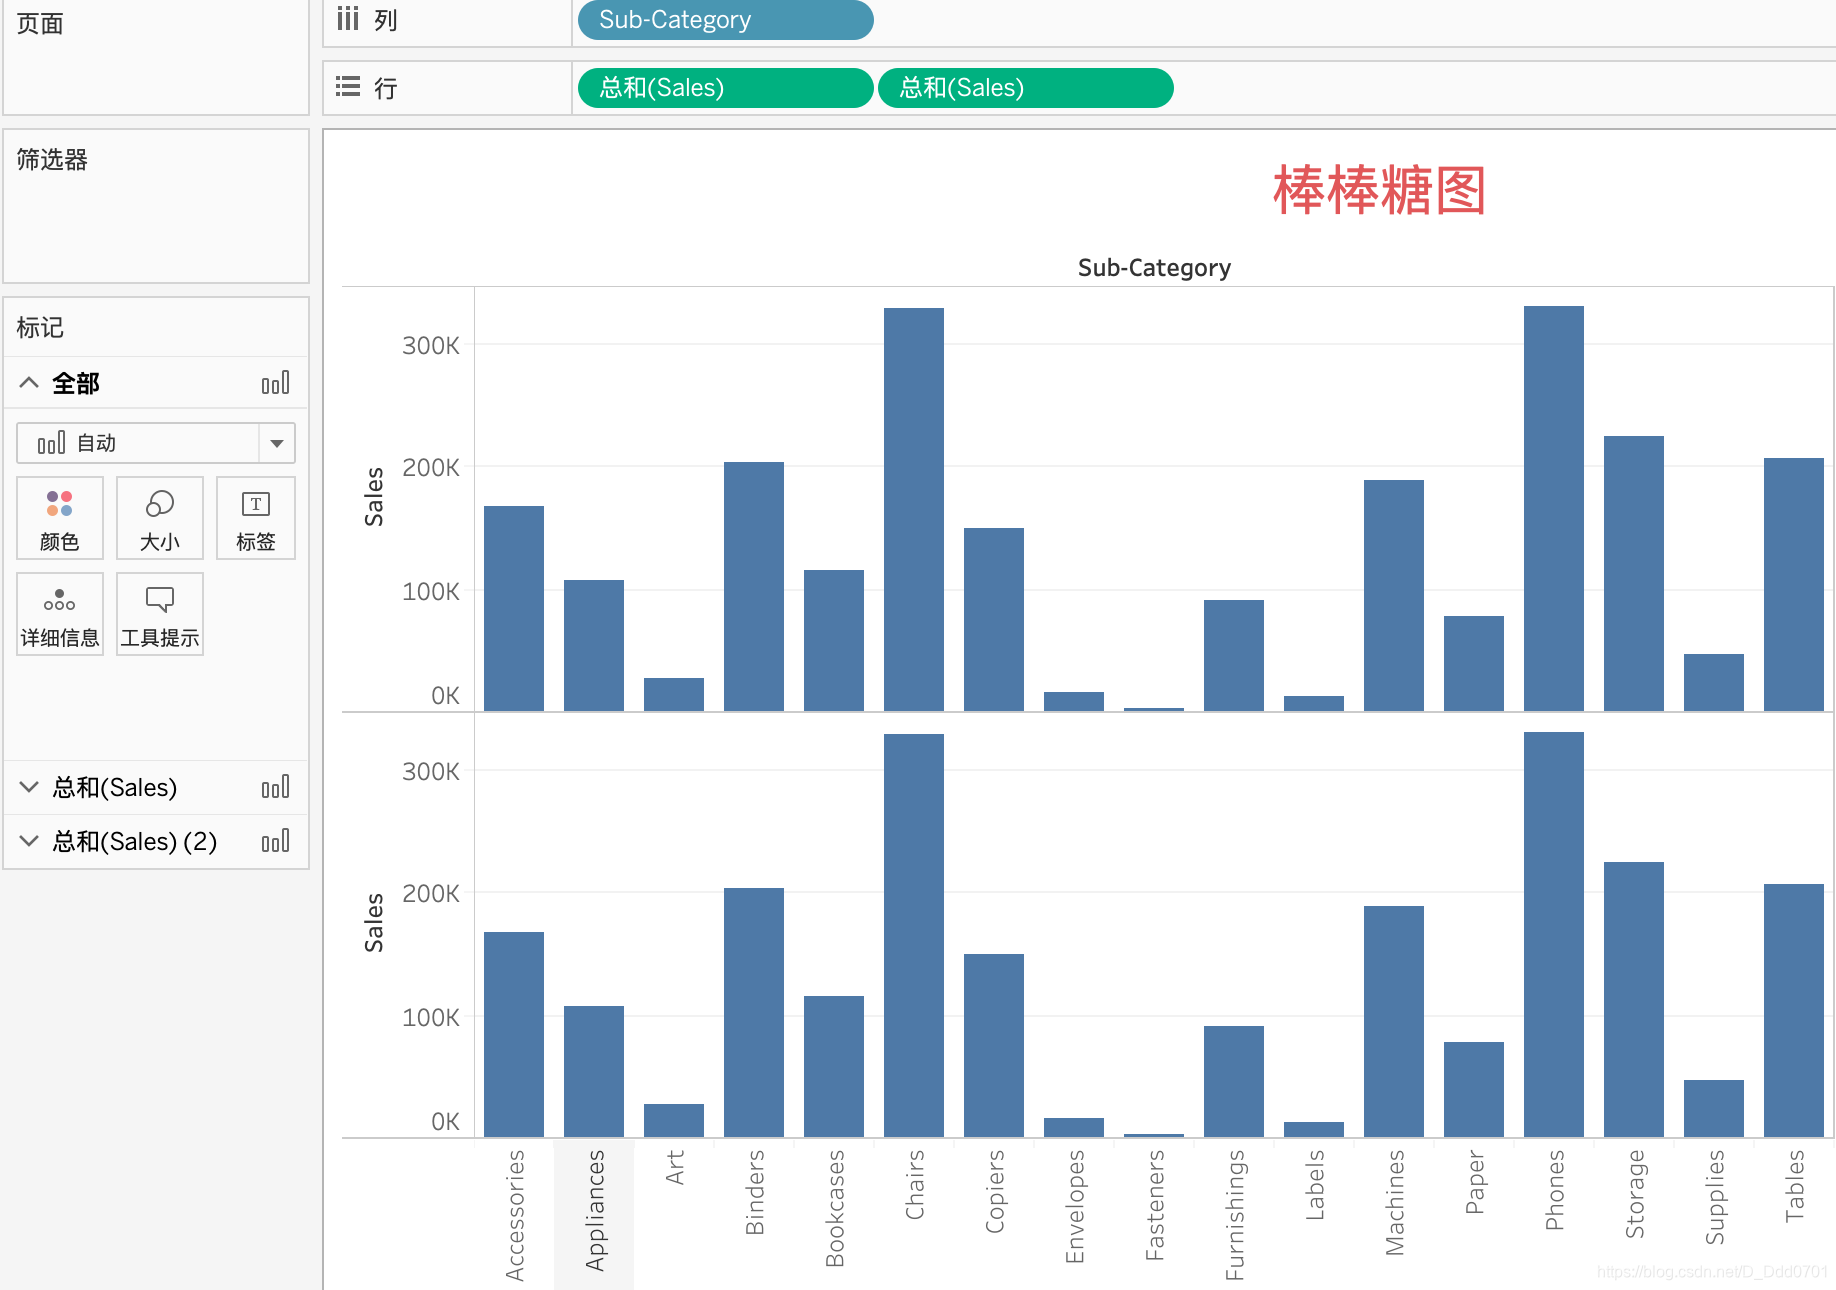
Task: Click the Appliances axis label
Action: click(595, 1210)
